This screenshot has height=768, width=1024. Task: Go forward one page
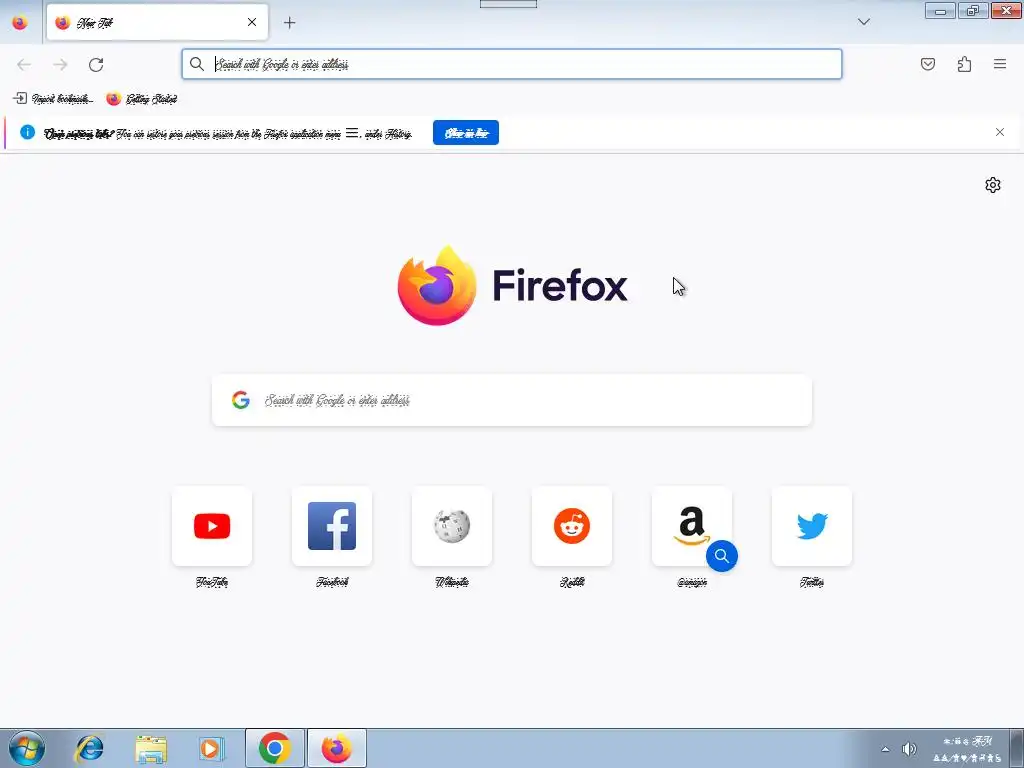click(x=60, y=64)
